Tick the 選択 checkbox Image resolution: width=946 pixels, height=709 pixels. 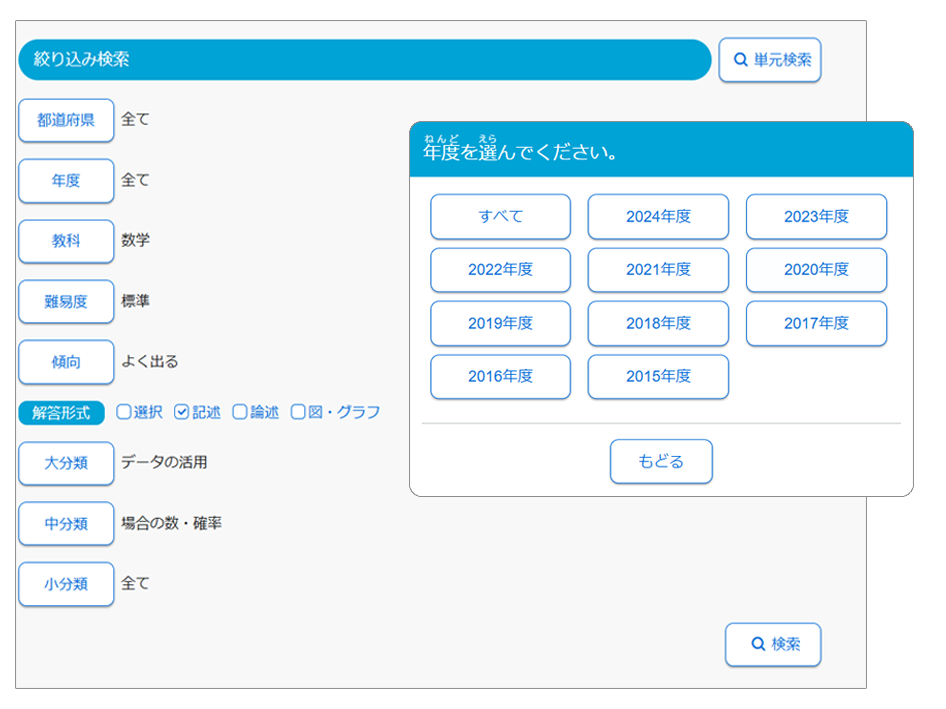coord(124,412)
